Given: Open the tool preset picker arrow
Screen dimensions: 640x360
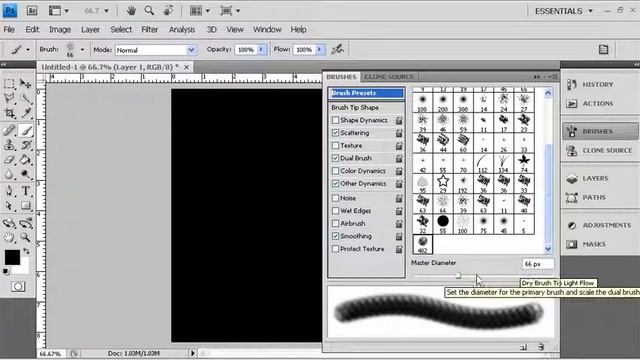Looking at the screenshot, I should 28,50.
